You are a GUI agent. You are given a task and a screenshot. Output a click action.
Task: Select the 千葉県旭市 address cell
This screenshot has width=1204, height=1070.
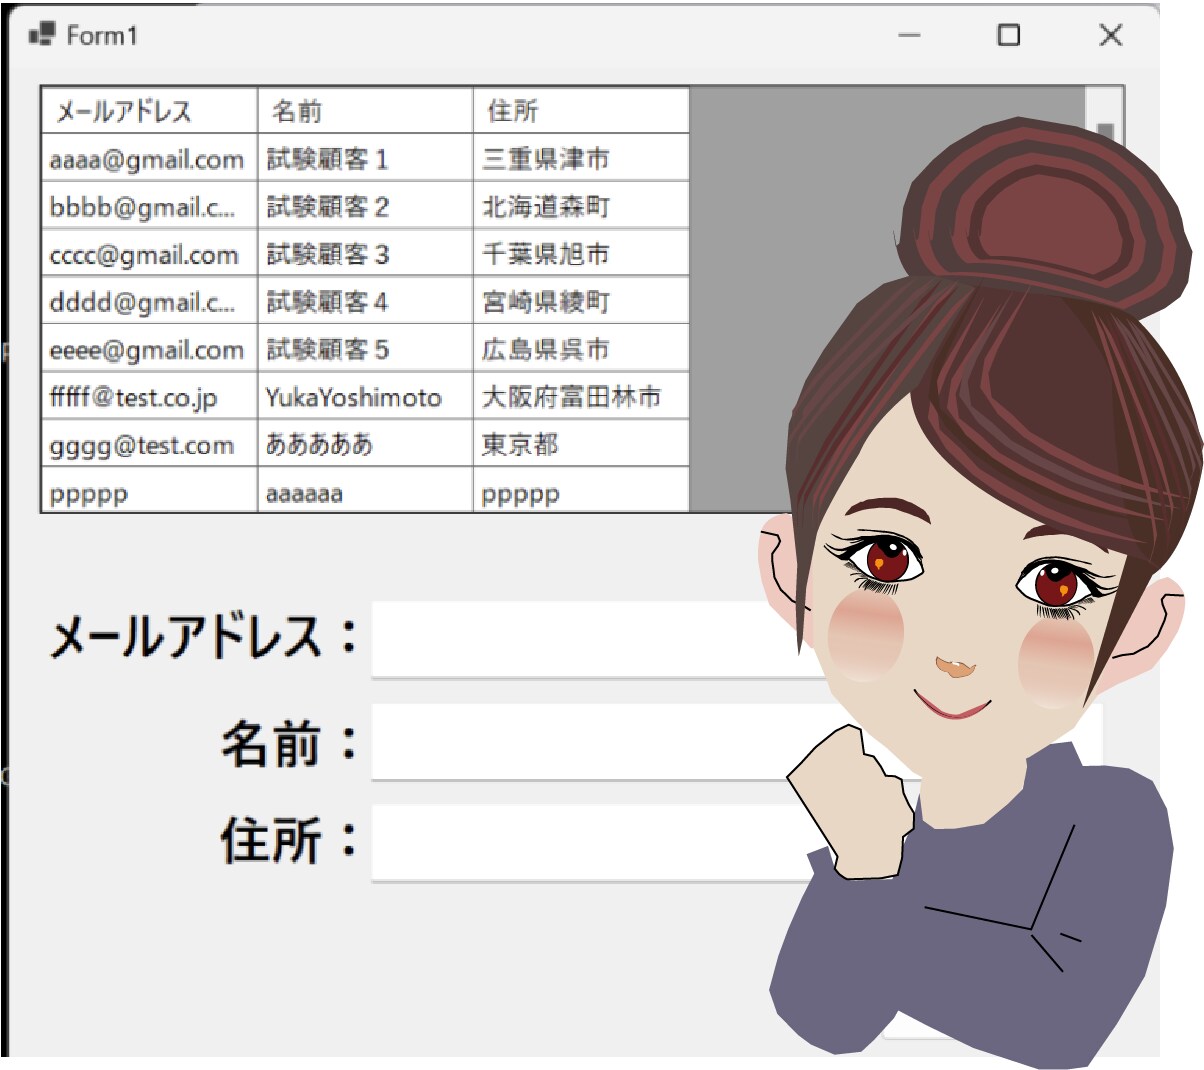coord(581,254)
